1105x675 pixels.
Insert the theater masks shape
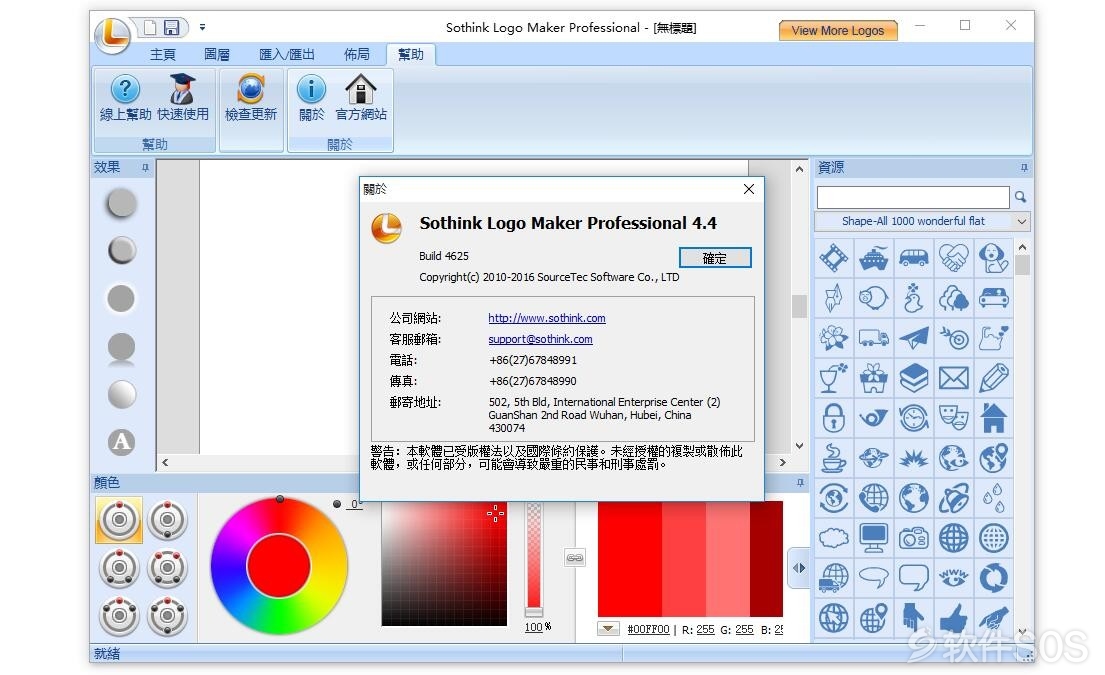pyautogui.click(x=953, y=418)
